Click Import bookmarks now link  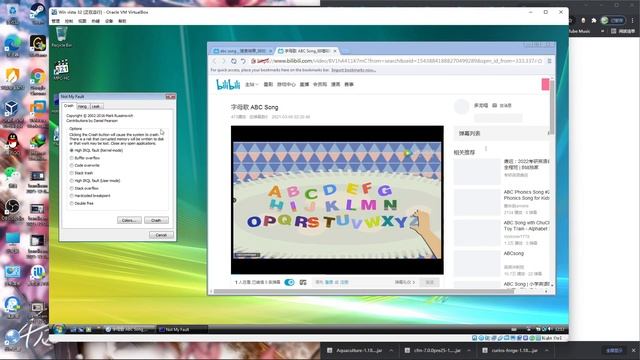pyautogui.click(x=353, y=70)
